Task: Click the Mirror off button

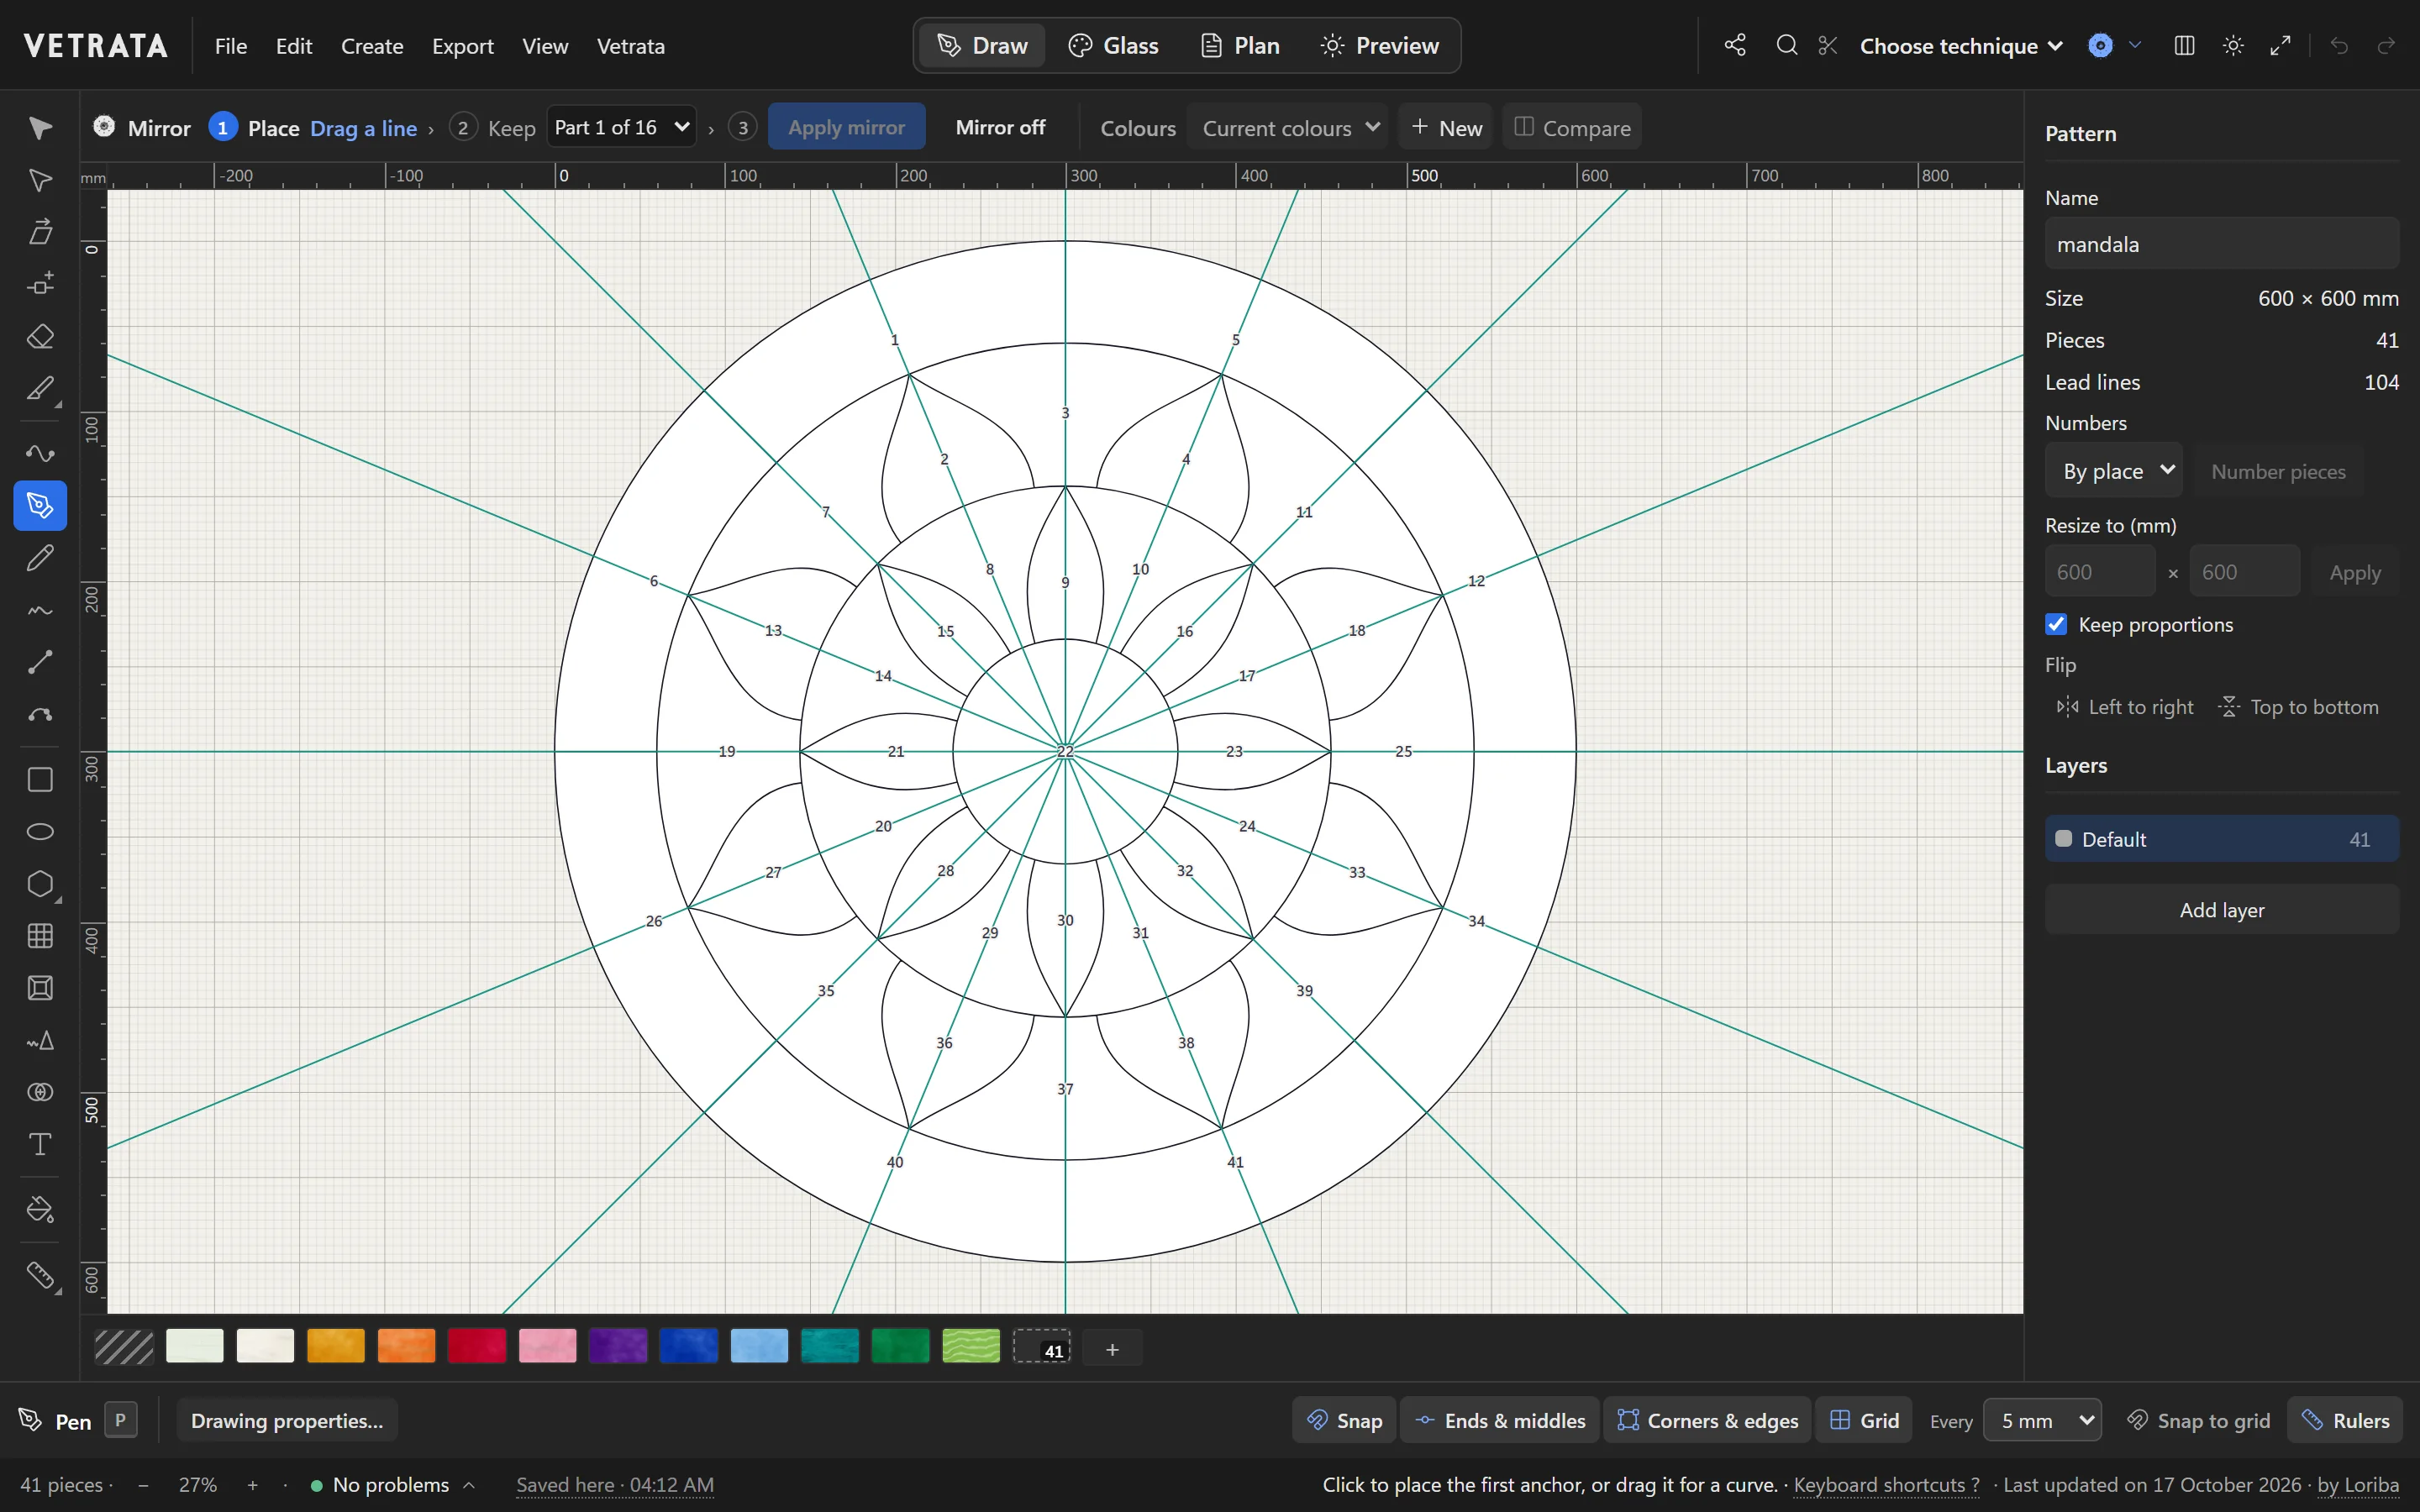Action: 1000,127
